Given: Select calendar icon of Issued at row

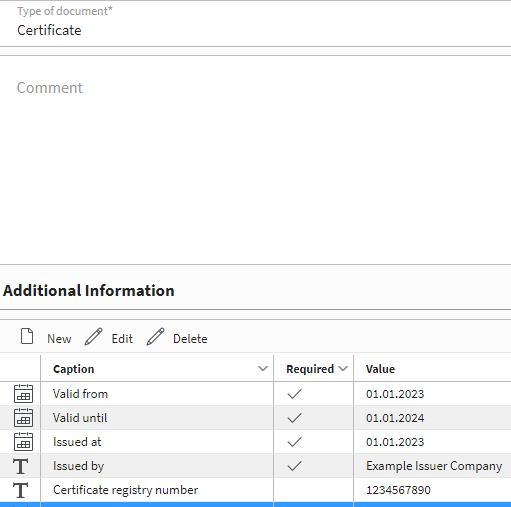Looking at the screenshot, I should 23,442.
